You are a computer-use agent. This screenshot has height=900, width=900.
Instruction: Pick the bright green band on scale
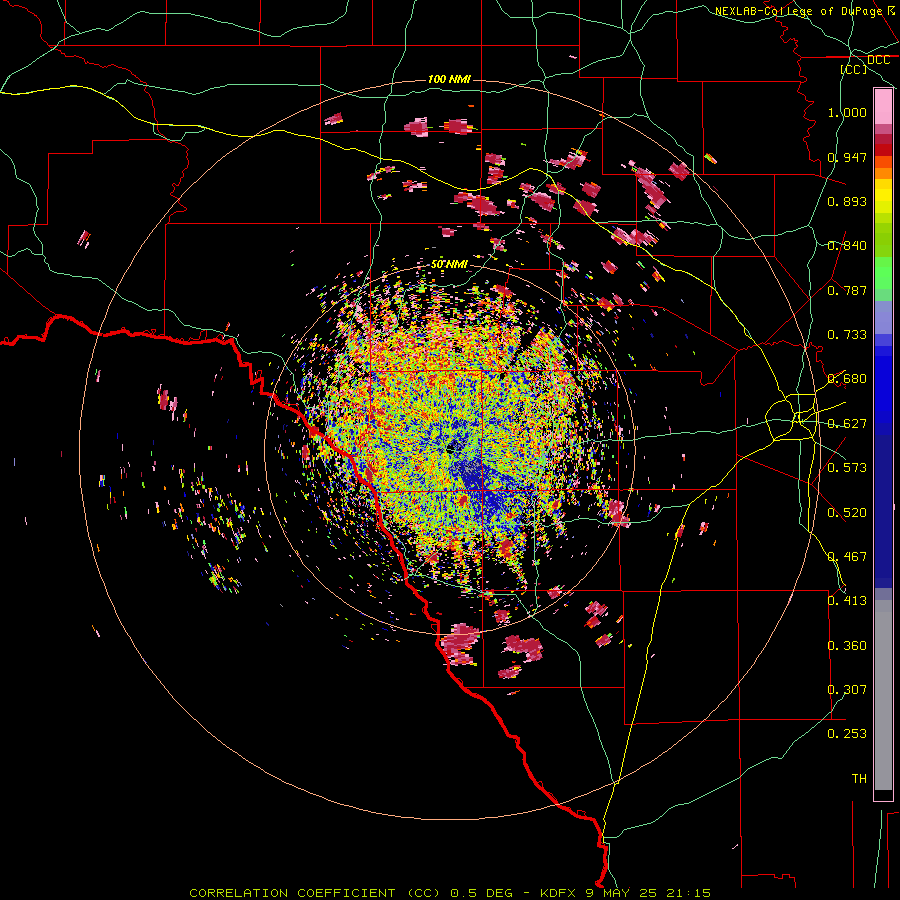(883, 274)
